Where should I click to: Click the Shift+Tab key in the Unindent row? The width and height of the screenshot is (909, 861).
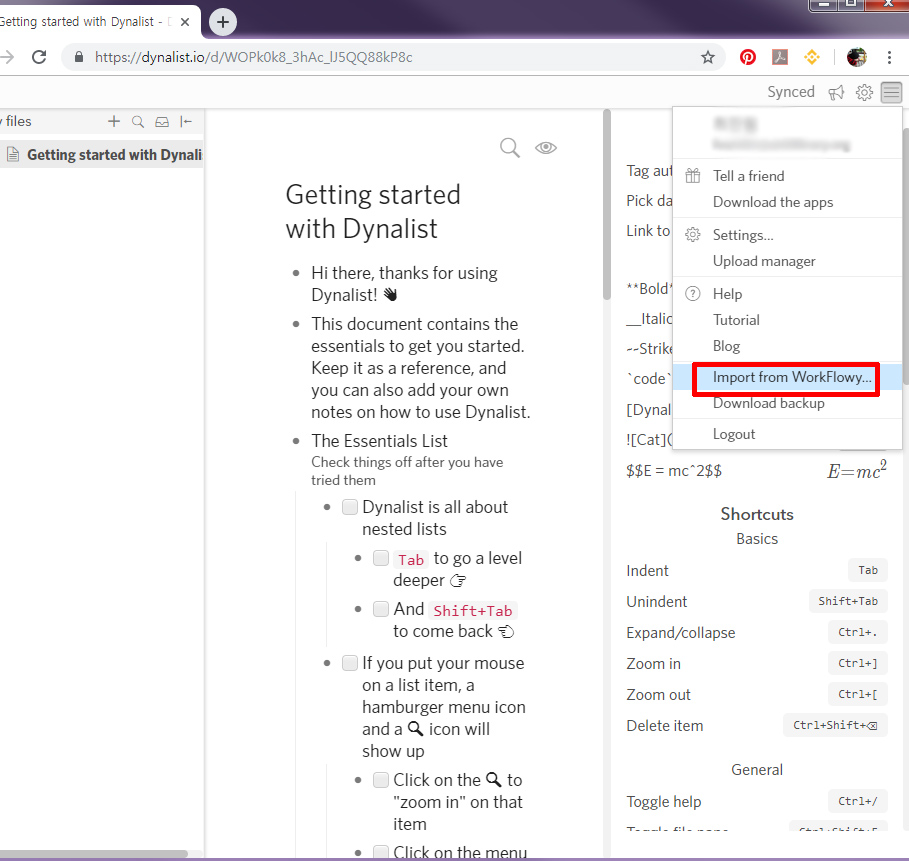[x=848, y=601]
